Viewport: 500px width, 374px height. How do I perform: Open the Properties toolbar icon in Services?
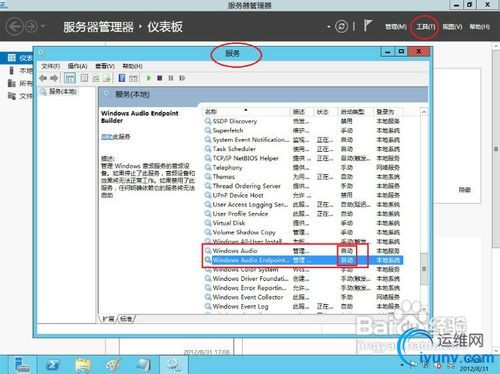tap(84, 78)
